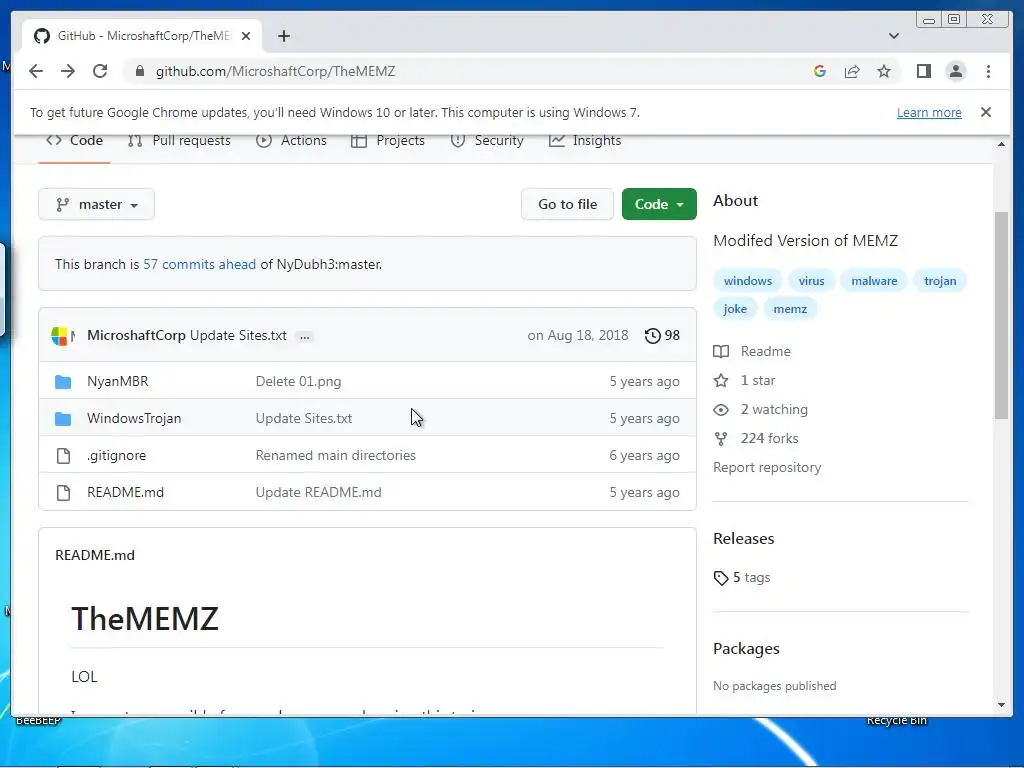Reload the GitHub page
The image size is (1024, 768).
coord(100,71)
